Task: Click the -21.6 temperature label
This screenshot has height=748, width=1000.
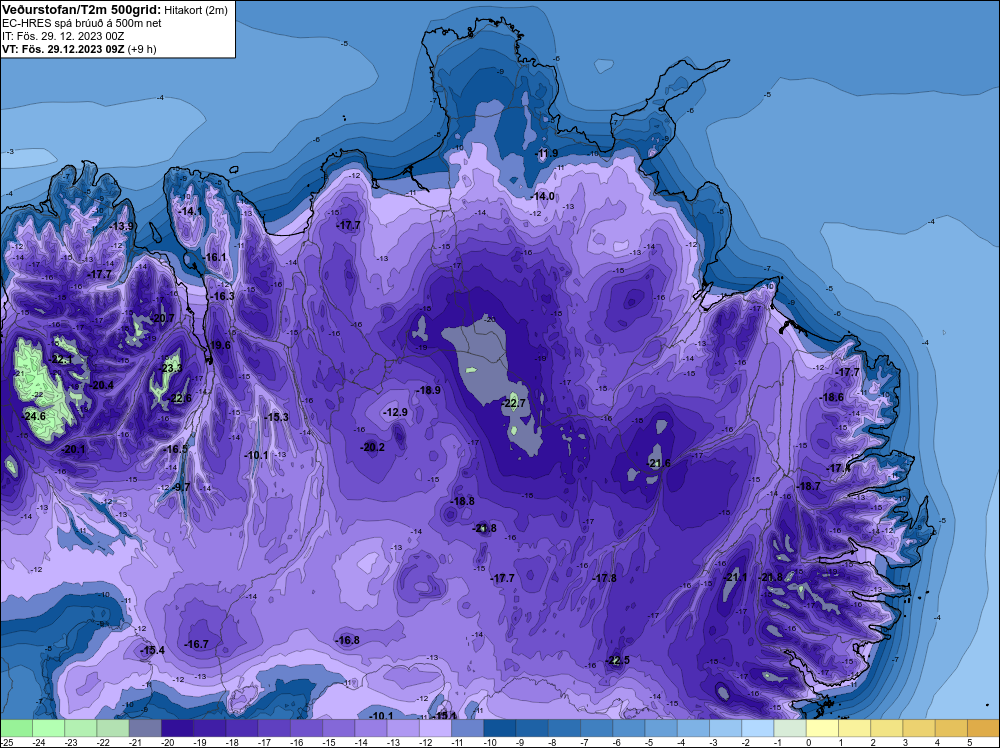Action: (659, 464)
